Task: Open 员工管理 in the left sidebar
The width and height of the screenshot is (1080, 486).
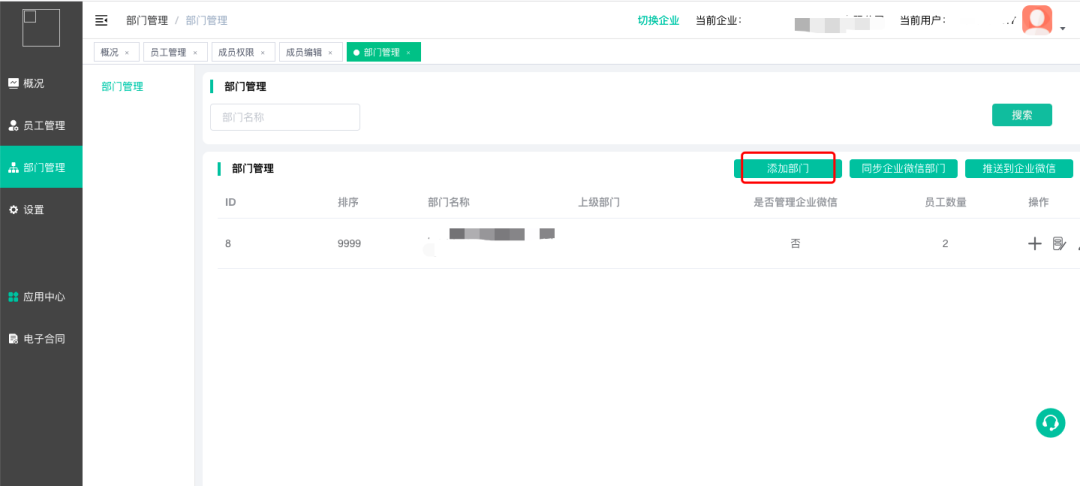Action: pos(41,125)
